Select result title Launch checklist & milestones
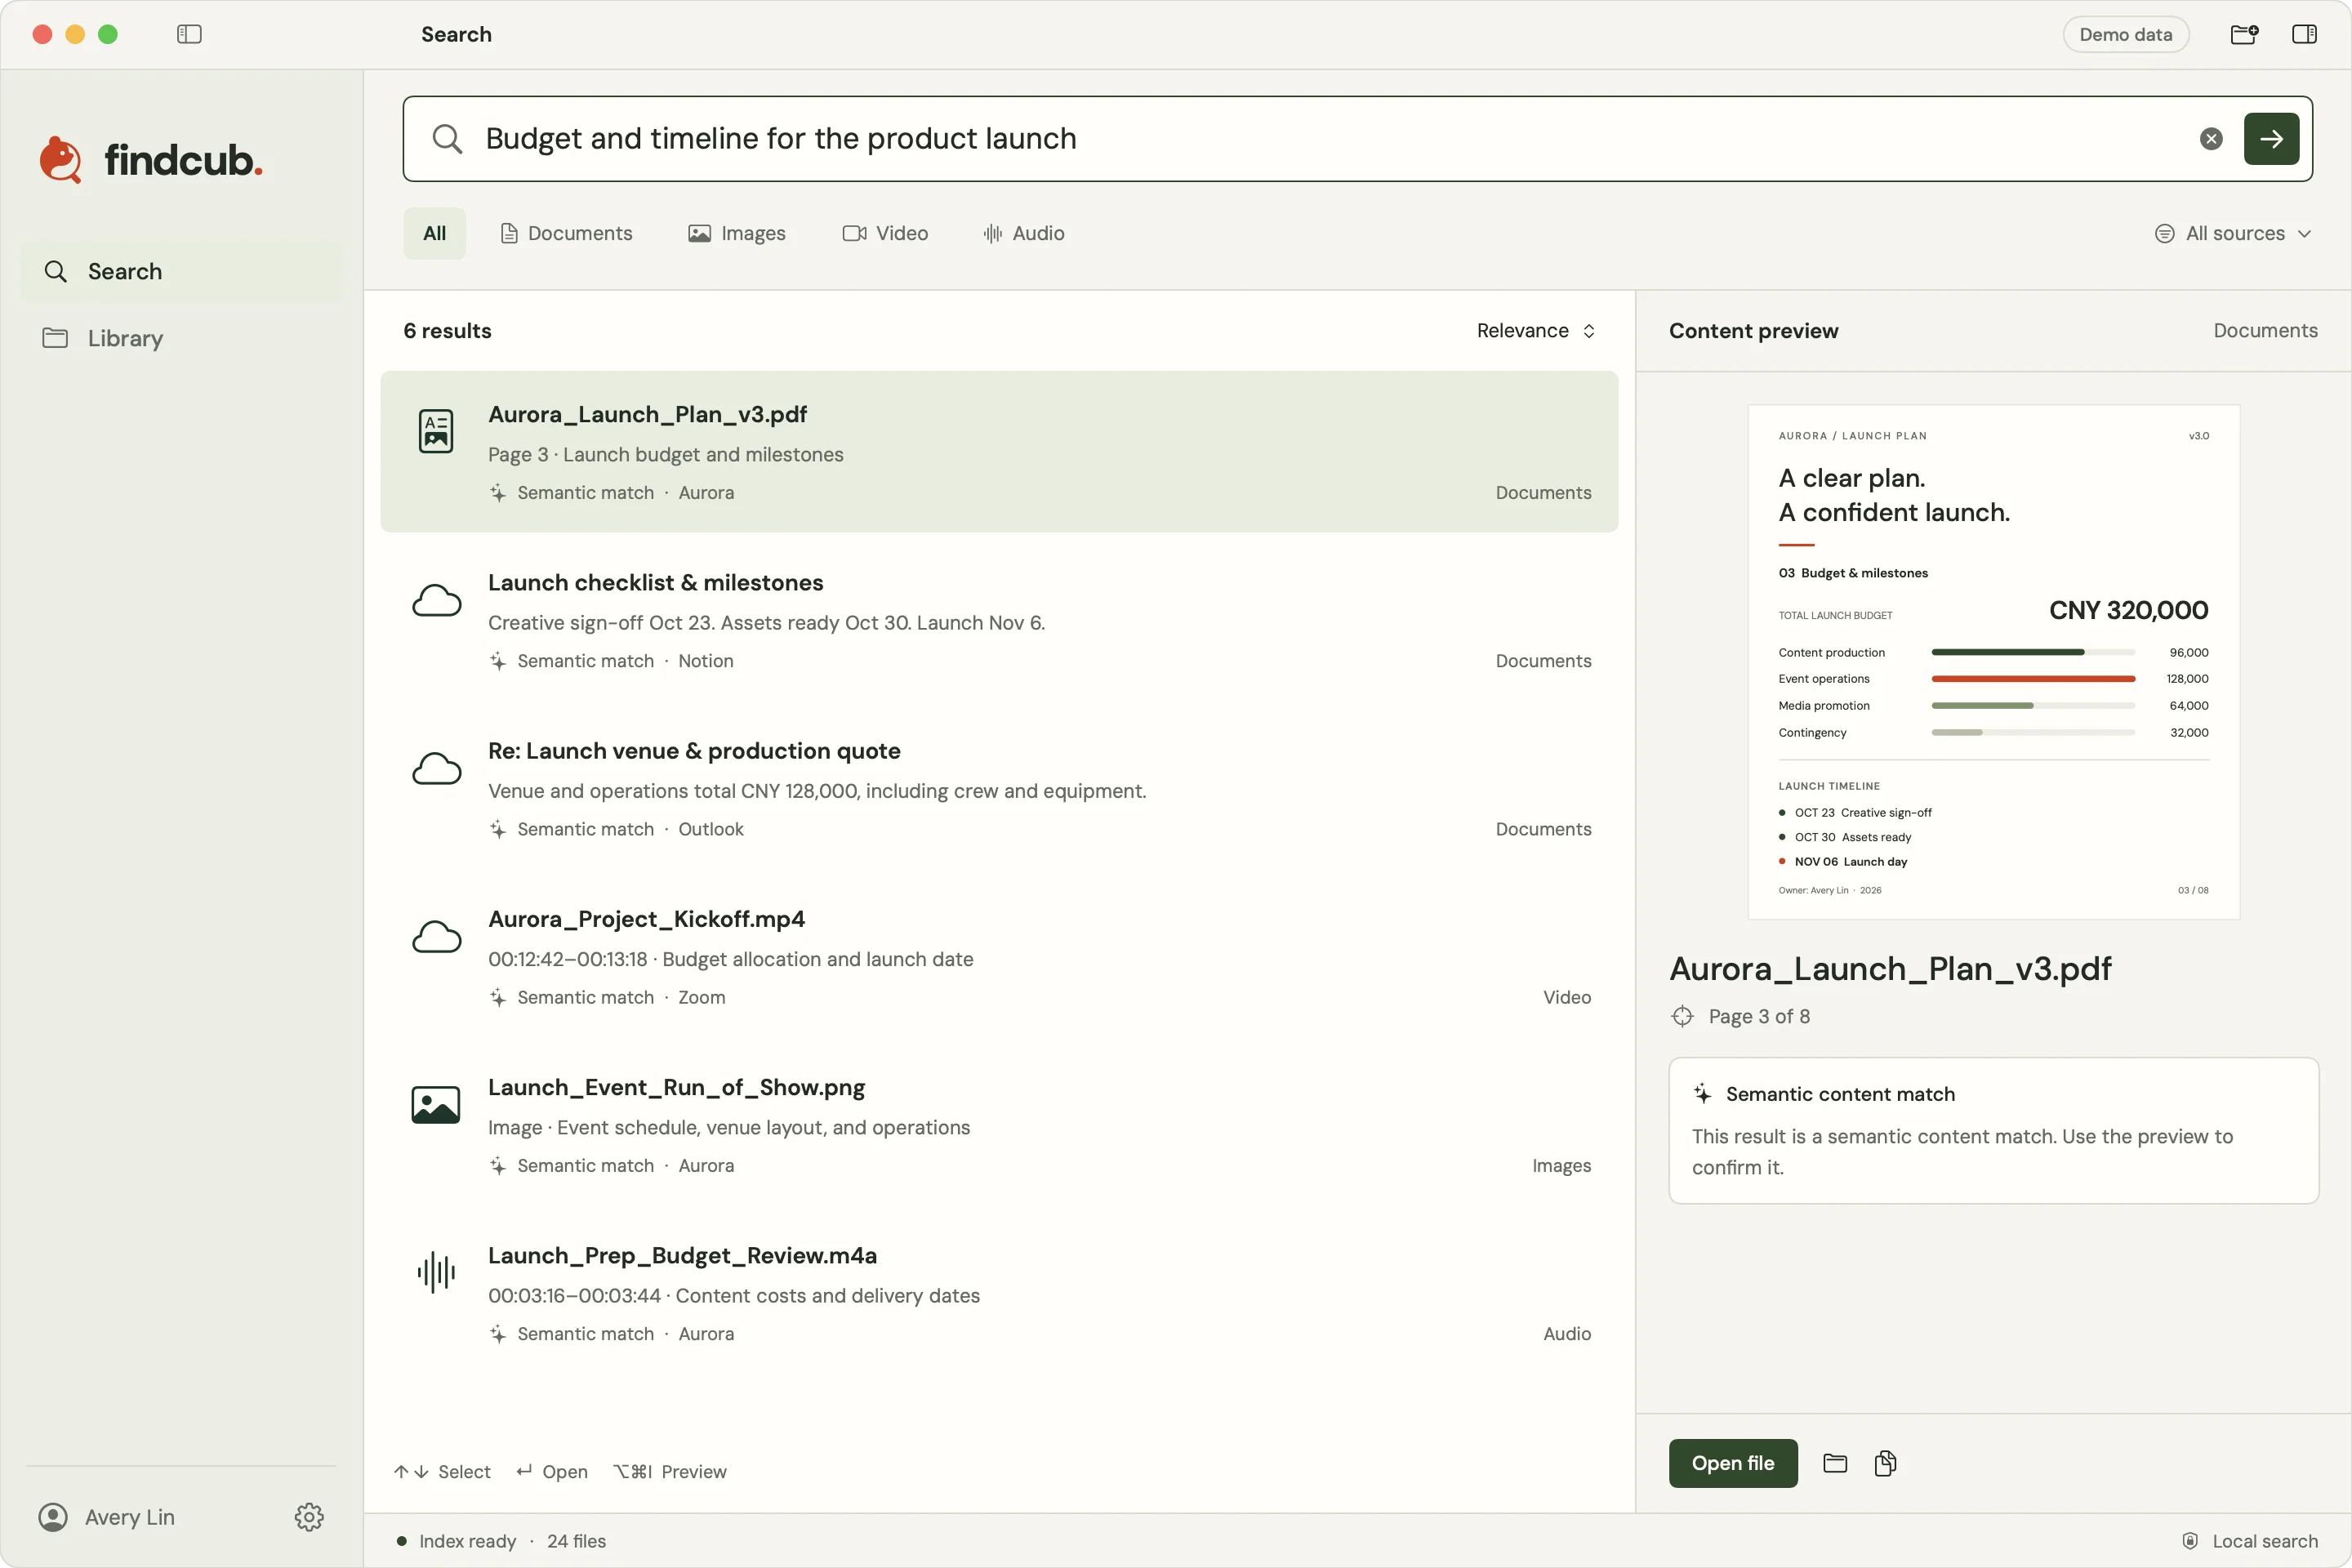 coord(656,583)
